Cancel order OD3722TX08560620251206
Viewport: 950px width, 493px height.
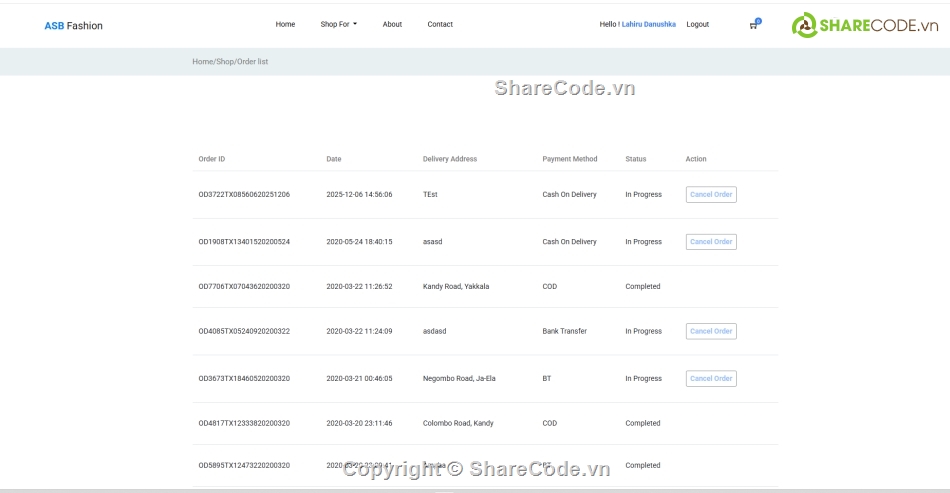pos(711,194)
